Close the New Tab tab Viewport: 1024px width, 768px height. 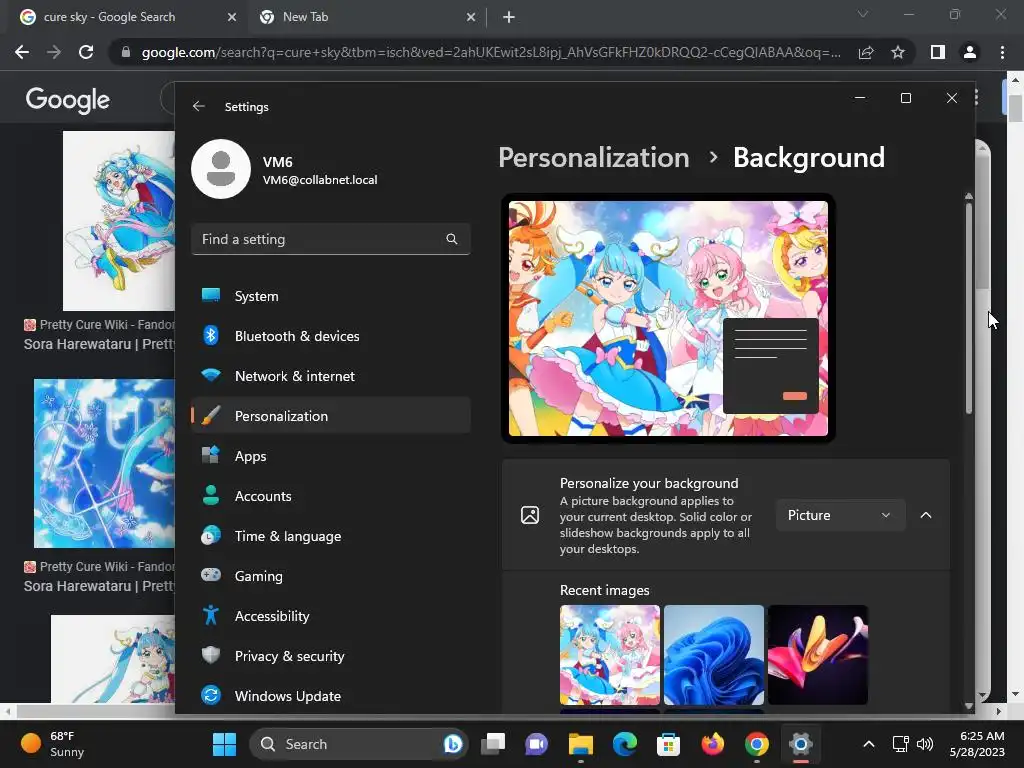point(471,17)
